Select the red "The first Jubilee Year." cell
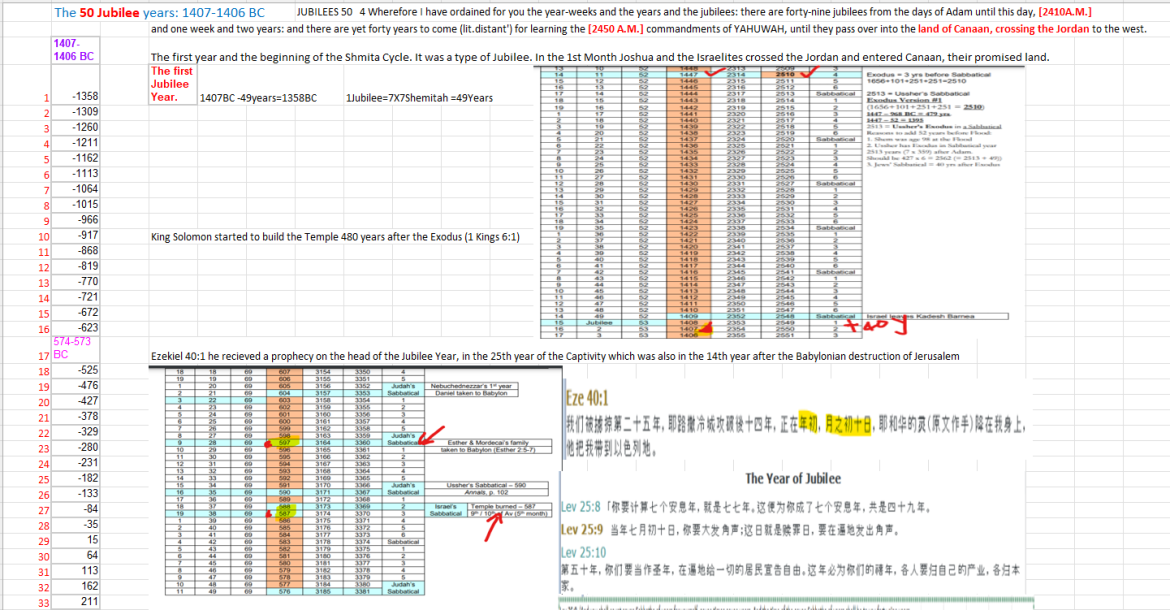 [x=171, y=84]
